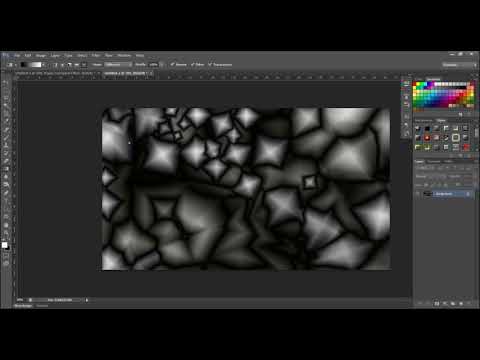This screenshot has height=360, width=480.
Task: Select the Hand tool
Action: [6, 225]
